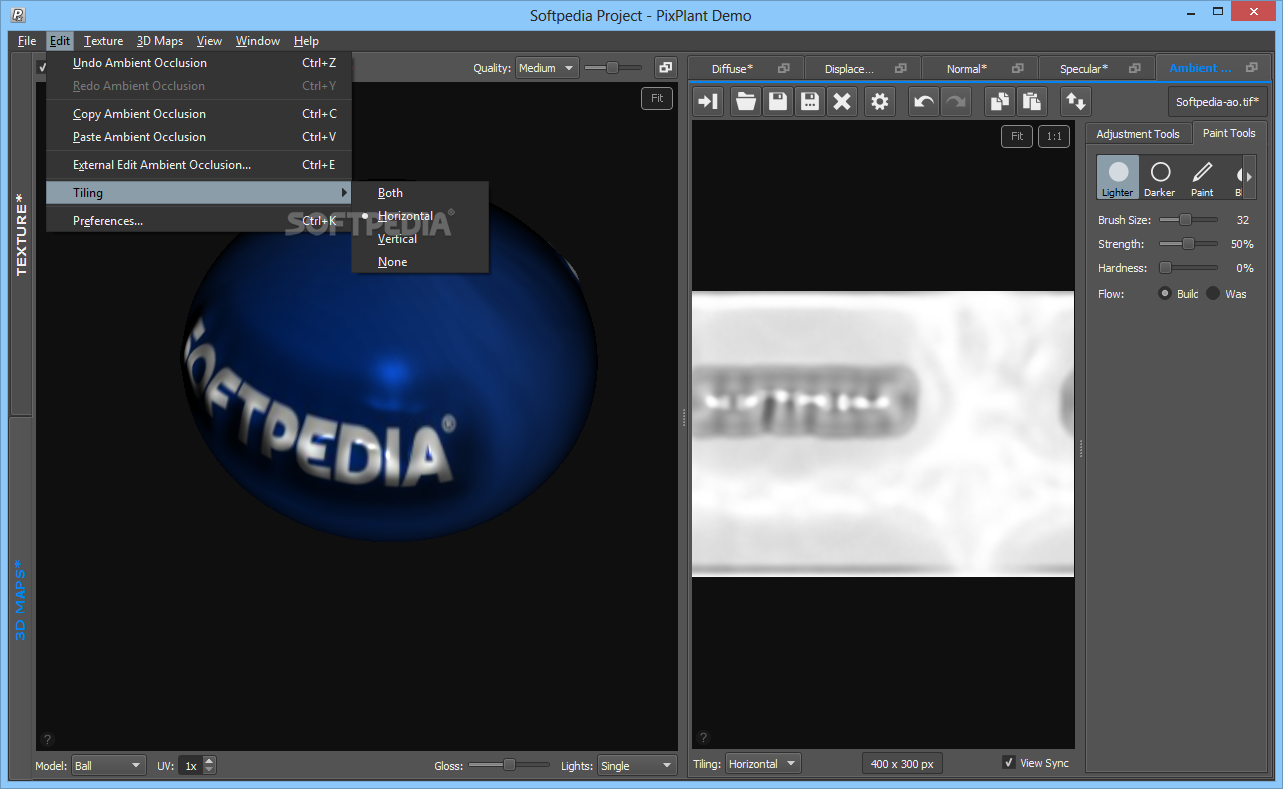The width and height of the screenshot is (1283, 789).
Task: Open the Lights dropdown set to Single
Action: (x=637, y=766)
